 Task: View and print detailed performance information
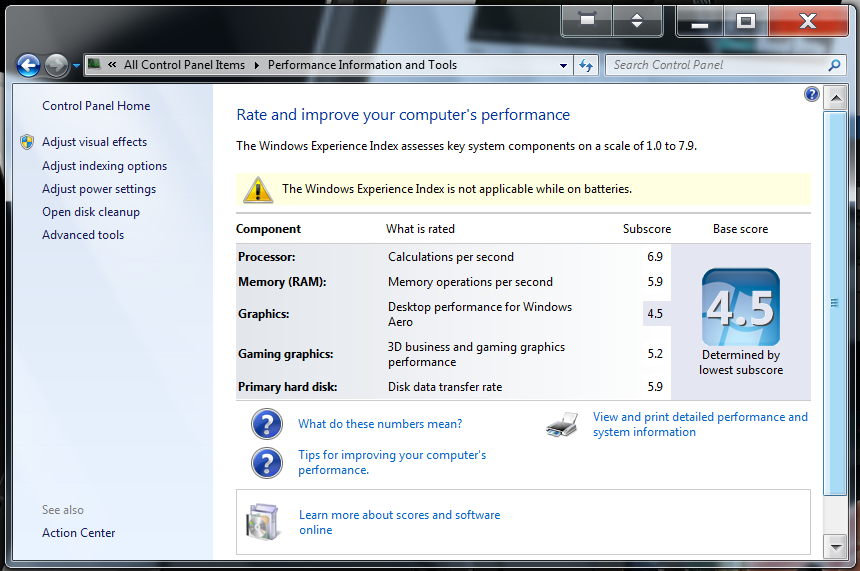(700, 425)
